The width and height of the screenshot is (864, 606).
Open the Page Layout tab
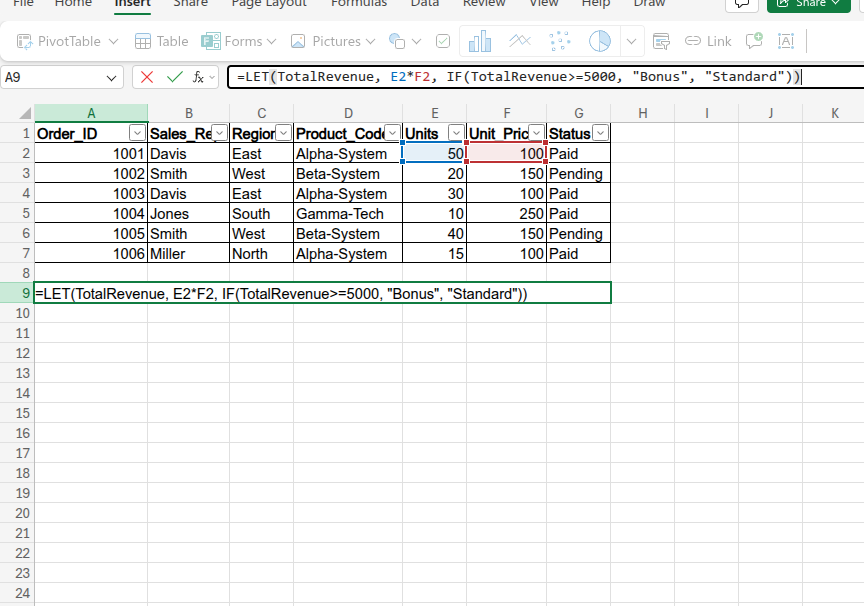click(x=269, y=4)
